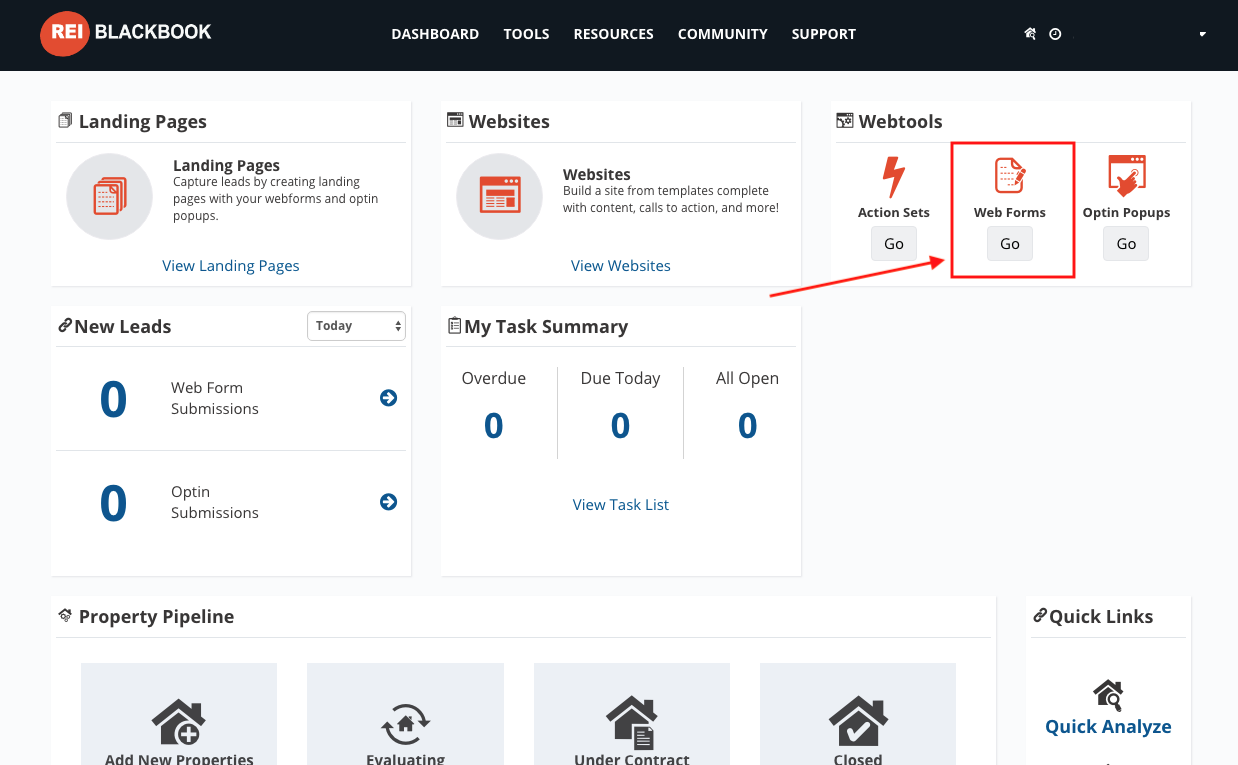The image size is (1238, 765).
Task: Click the Optin Popups label
Action: pos(1126,213)
